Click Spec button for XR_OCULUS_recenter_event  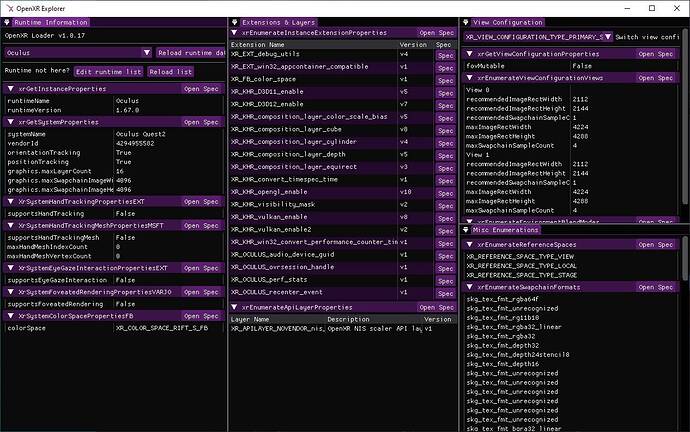pyautogui.click(x=446, y=293)
